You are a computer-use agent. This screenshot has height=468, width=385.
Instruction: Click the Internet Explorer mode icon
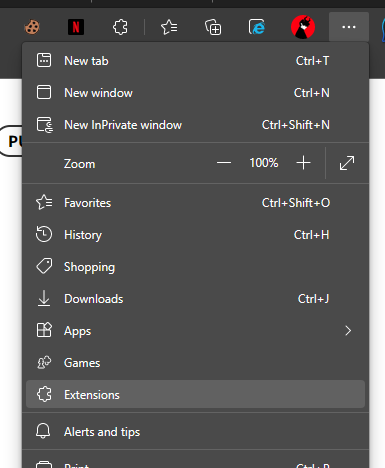257,27
